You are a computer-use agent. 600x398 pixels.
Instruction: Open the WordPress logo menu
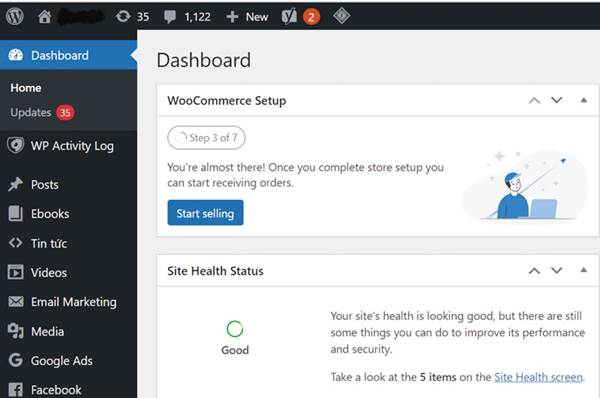[x=15, y=16]
